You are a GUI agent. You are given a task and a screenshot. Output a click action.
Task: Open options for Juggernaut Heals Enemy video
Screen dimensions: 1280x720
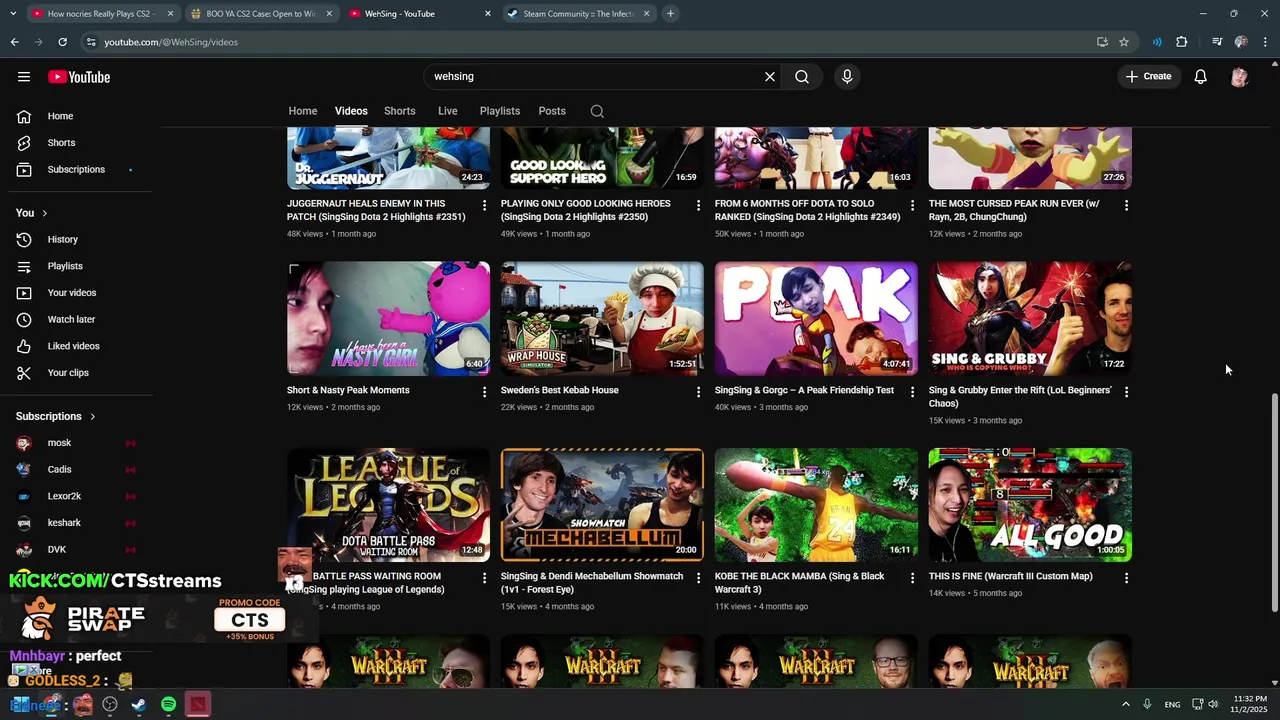[484, 205]
